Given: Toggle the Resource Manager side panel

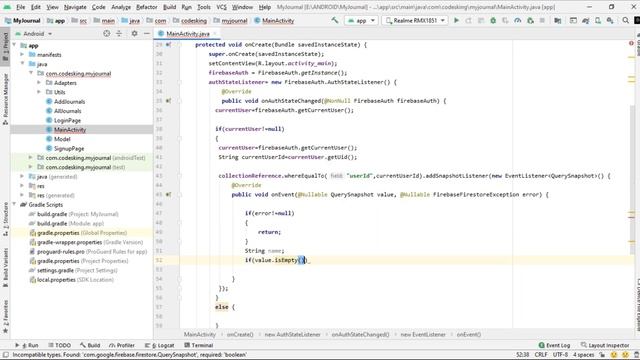Looking at the screenshot, I should 5,99.
